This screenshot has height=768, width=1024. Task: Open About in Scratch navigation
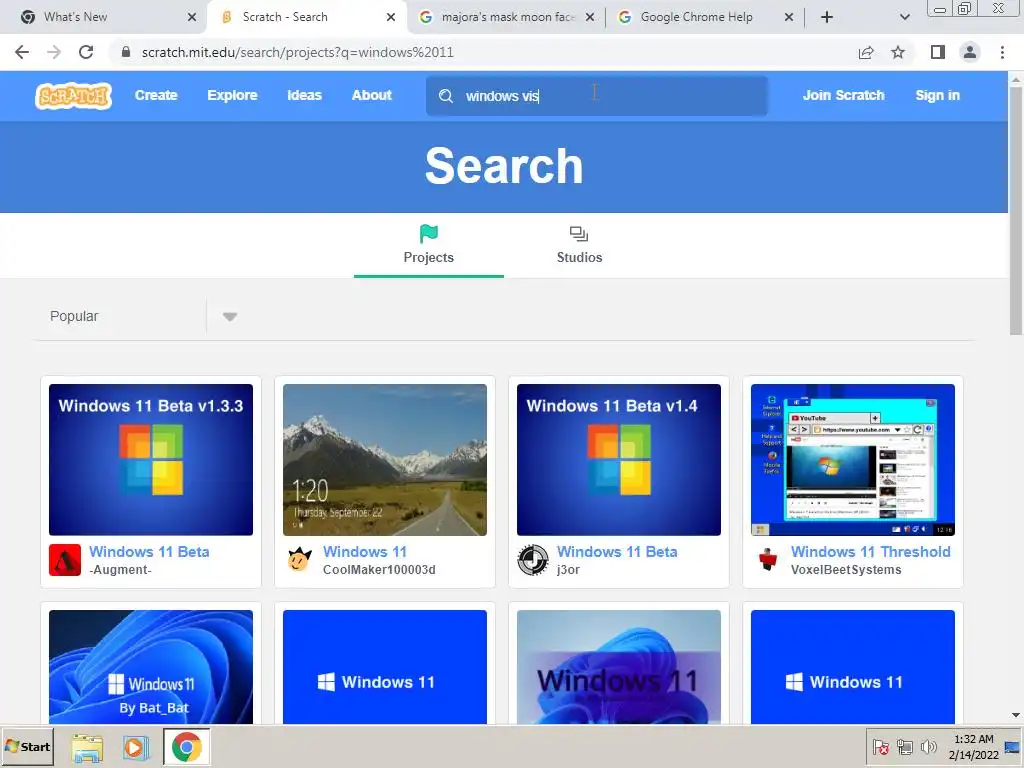click(372, 95)
